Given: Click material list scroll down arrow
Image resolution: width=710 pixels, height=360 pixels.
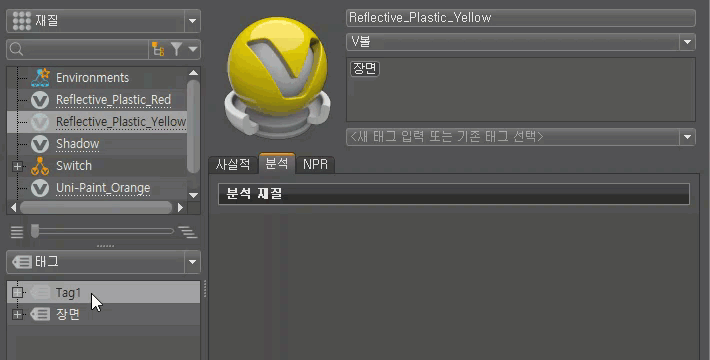Looking at the screenshot, I should [x=193, y=196].
